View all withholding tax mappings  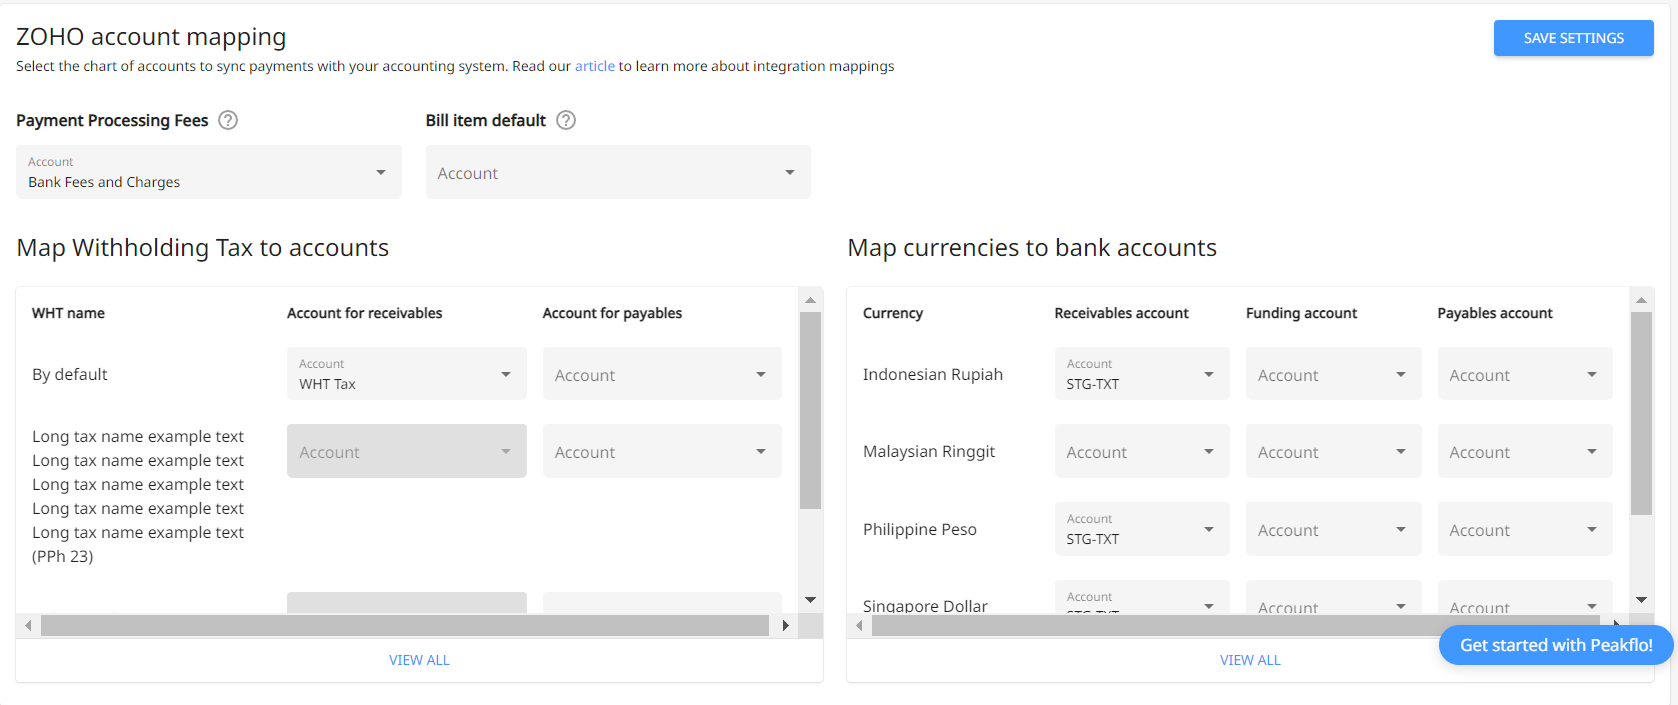pos(419,660)
